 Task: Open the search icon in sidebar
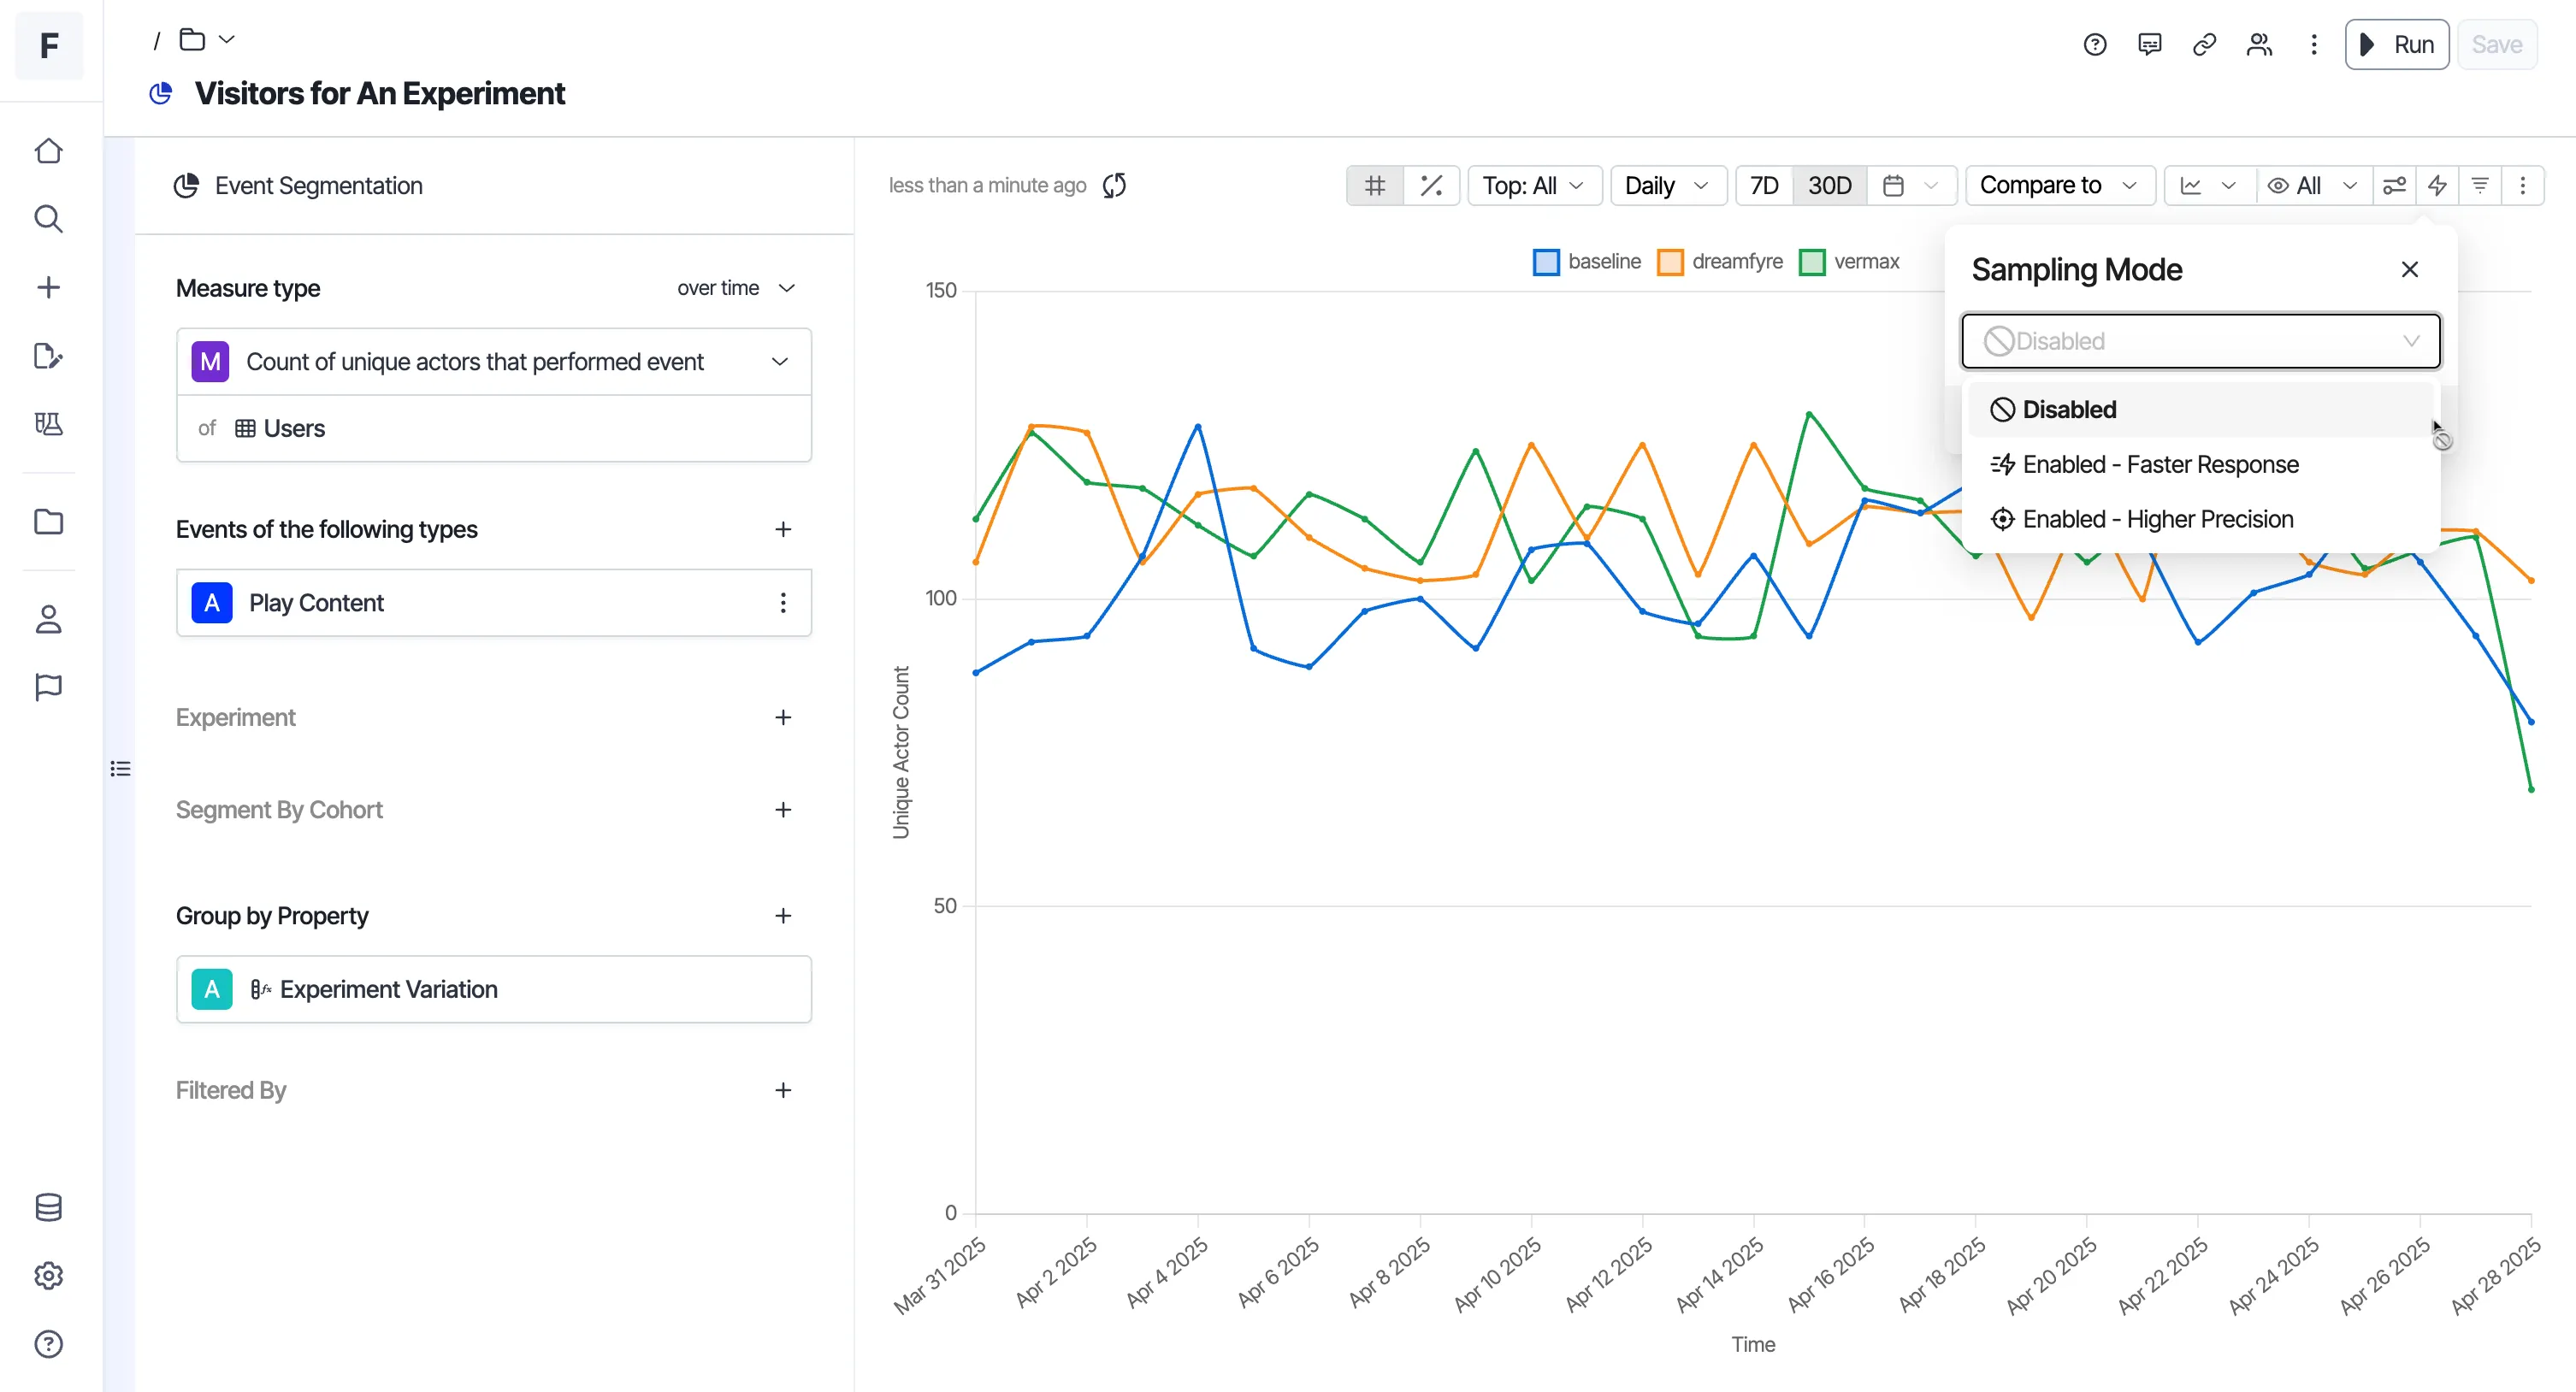click(48, 219)
